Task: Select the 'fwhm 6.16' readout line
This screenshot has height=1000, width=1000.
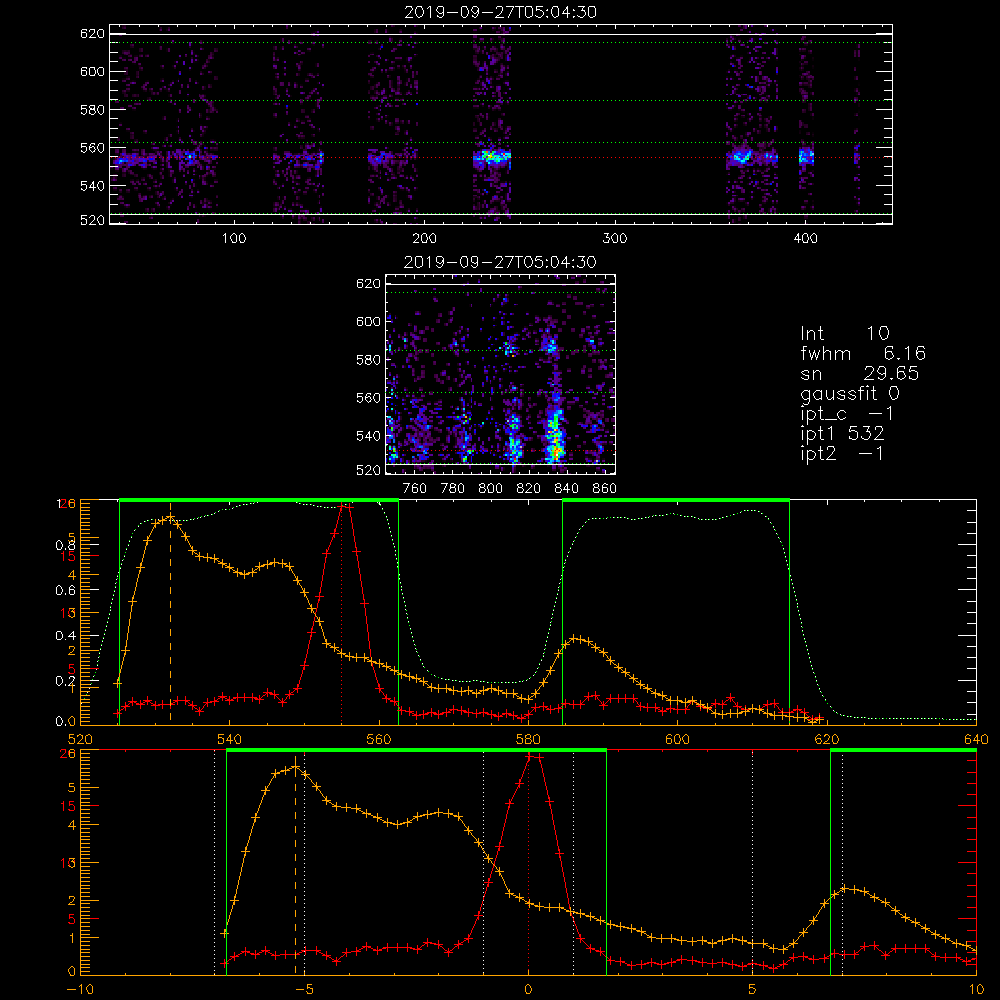Action: (x=863, y=353)
